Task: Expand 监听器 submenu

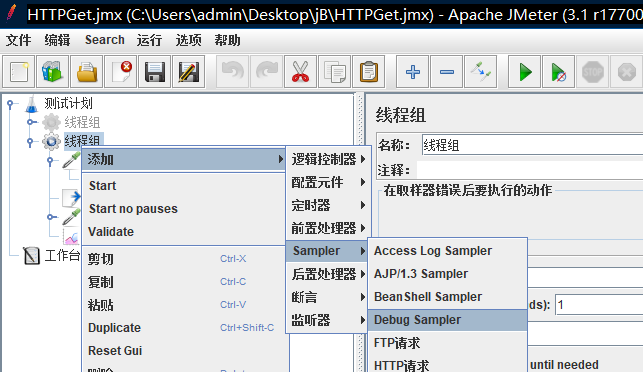Action: [x=328, y=320]
